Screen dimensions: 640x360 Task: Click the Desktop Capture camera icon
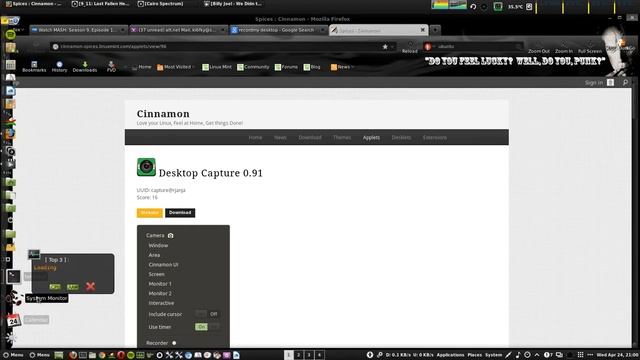click(146, 167)
